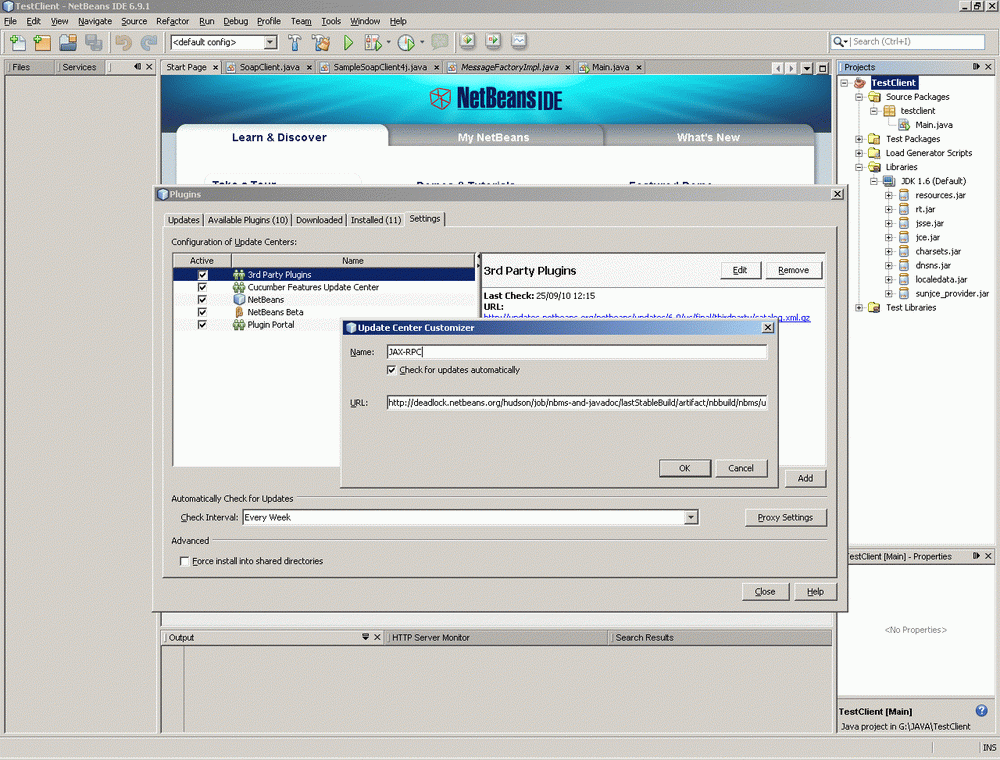Run the main project with green arrow
Screen dimensions: 1000x760
pos(348,43)
